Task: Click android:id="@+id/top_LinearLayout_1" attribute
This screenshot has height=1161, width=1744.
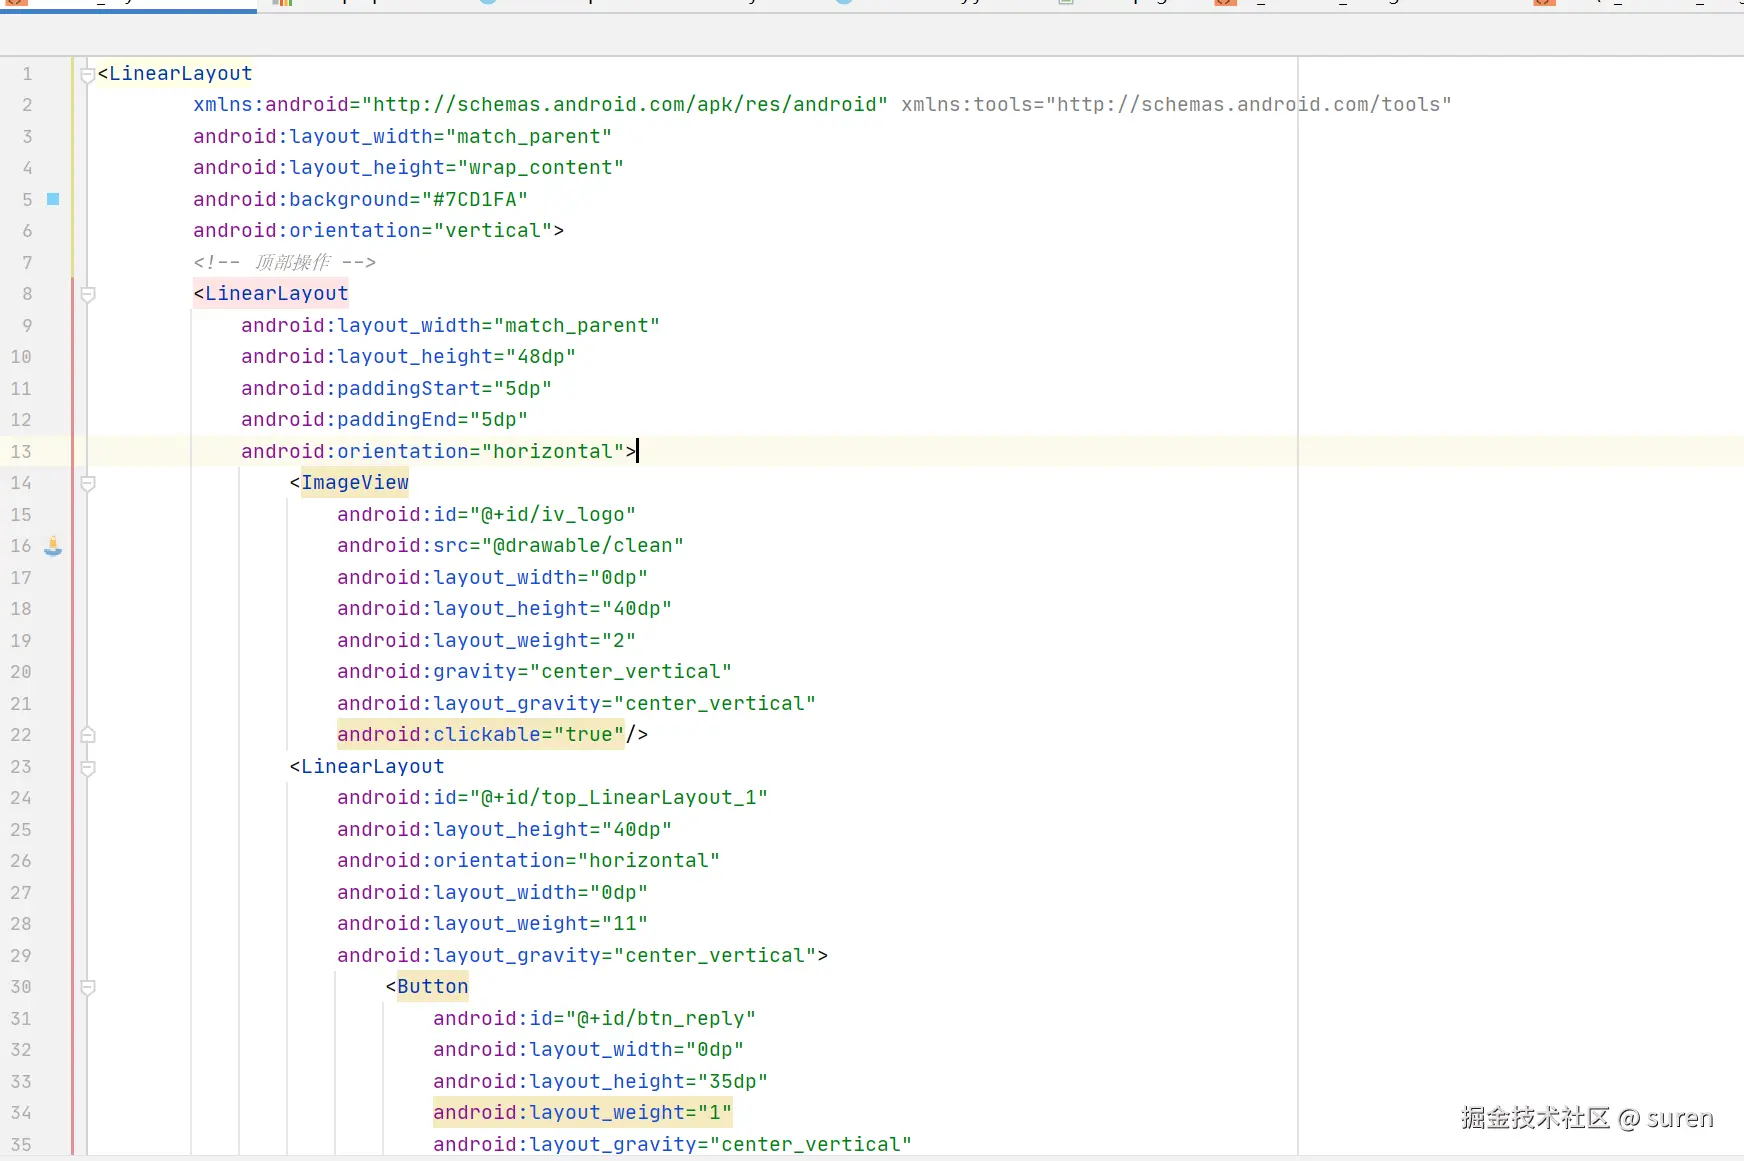Action: [552, 798]
